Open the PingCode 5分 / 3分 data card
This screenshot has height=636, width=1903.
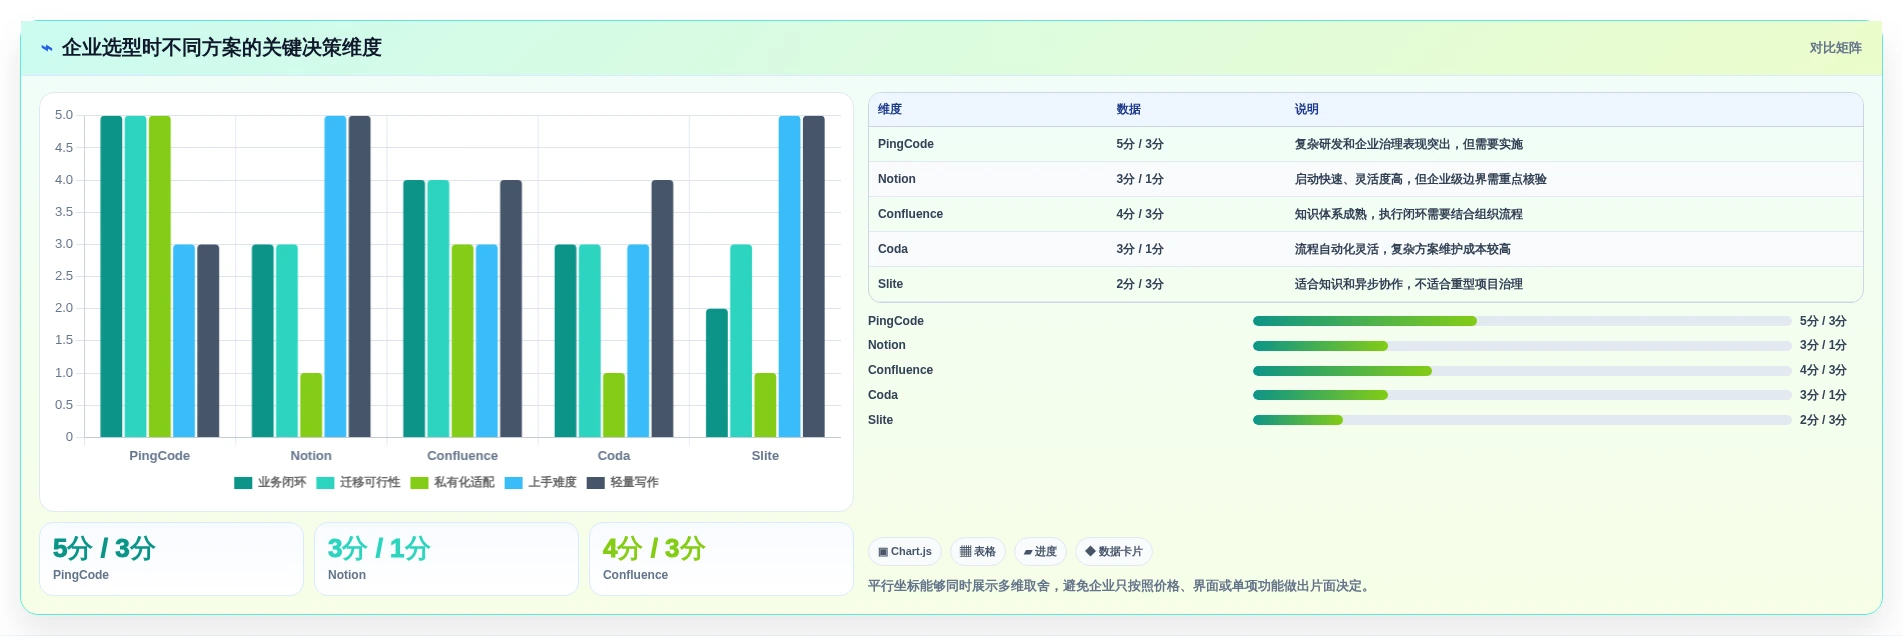pos(171,559)
